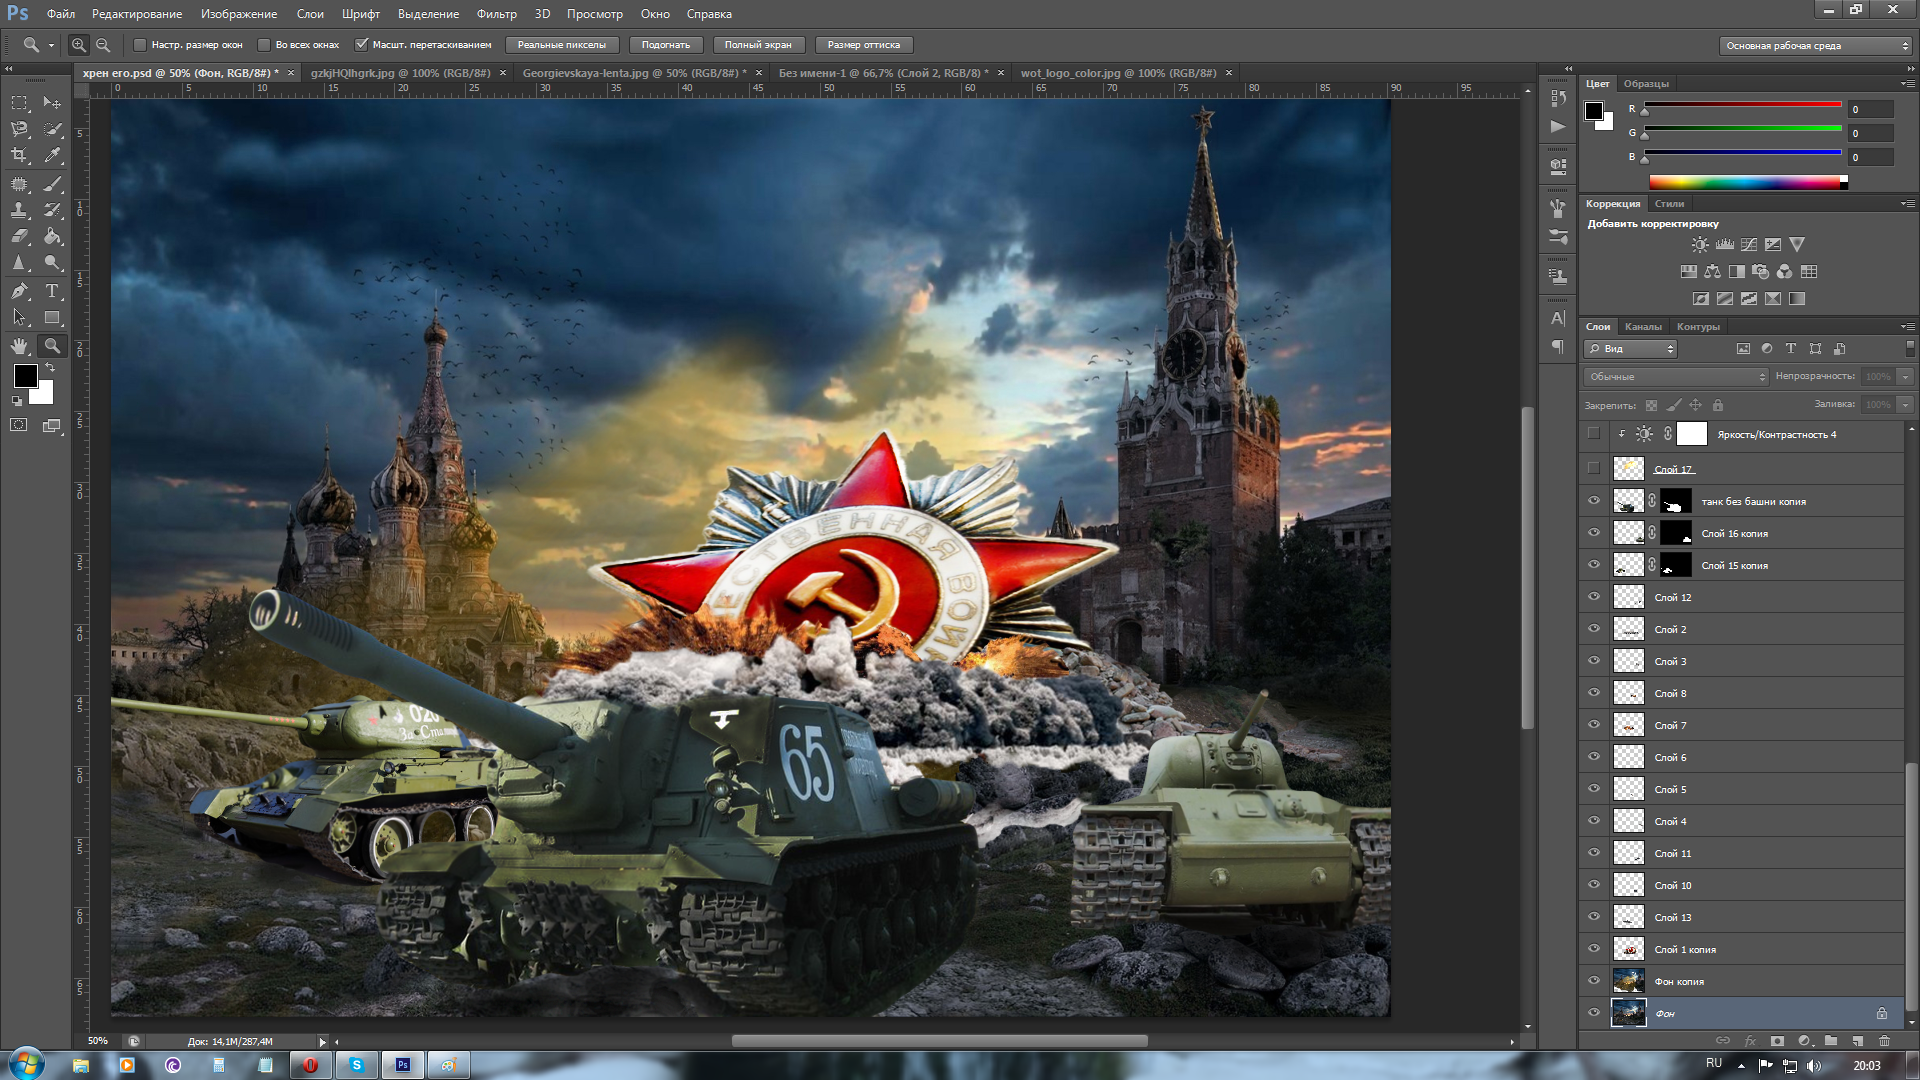Open the Непрозрачность opacity dropdown arrow

click(x=1905, y=377)
